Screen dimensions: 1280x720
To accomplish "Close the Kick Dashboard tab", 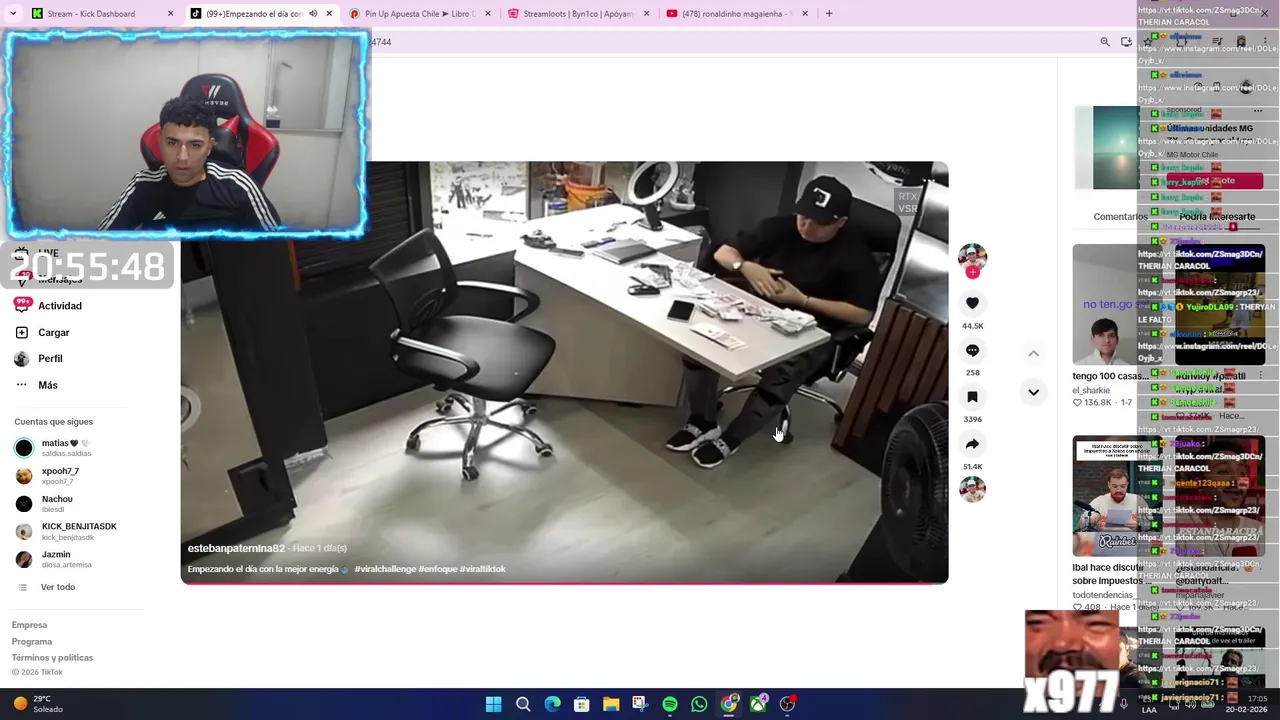I will pos(170,14).
